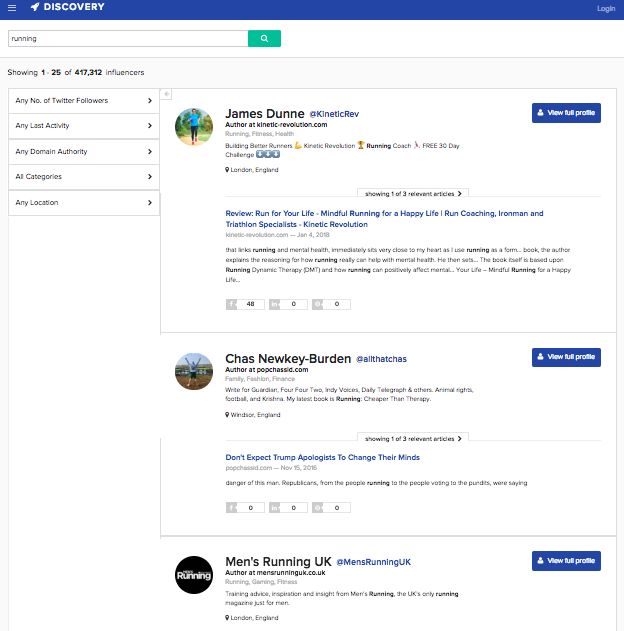Click Facebook share count 48 for James Dunne
Screen dimensions: 624x631
point(245,304)
